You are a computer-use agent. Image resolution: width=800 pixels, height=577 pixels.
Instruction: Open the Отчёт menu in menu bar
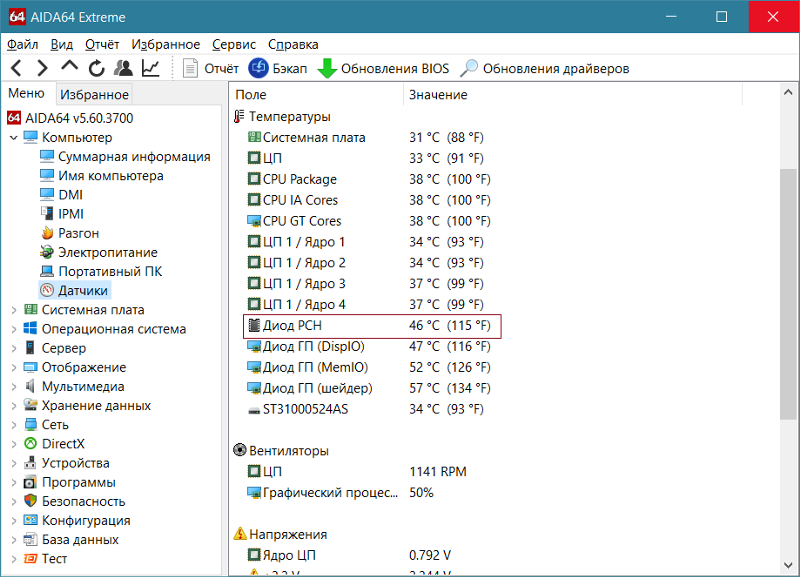click(x=102, y=44)
